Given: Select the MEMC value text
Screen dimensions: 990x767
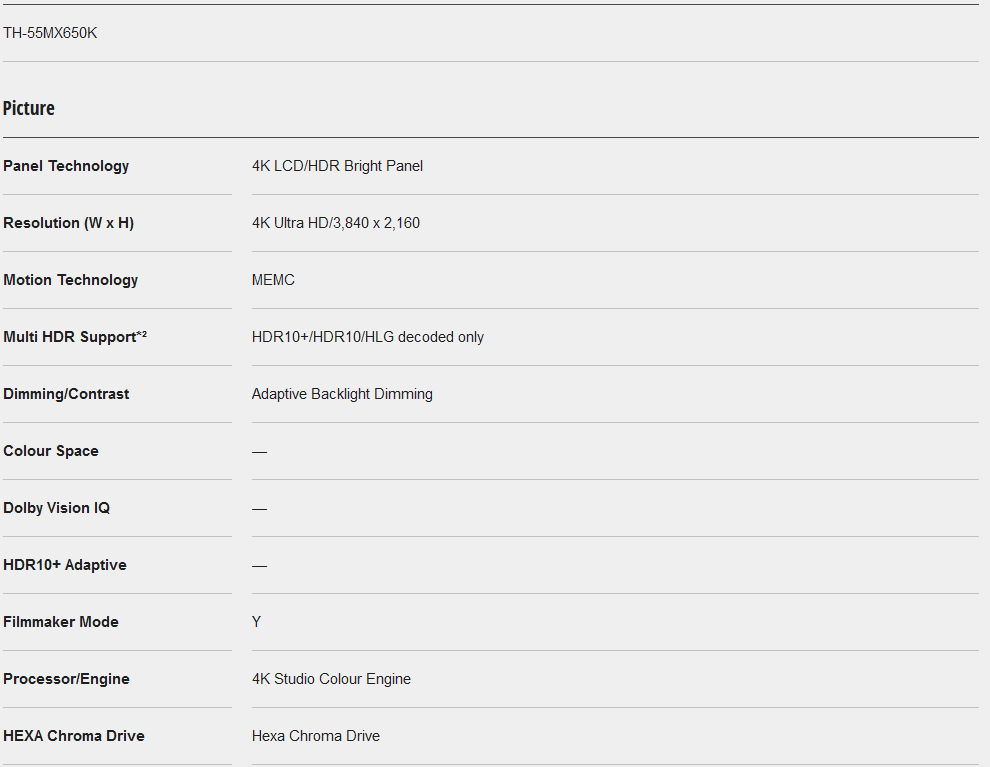Looking at the screenshot, I should click(x=273, y=280).
